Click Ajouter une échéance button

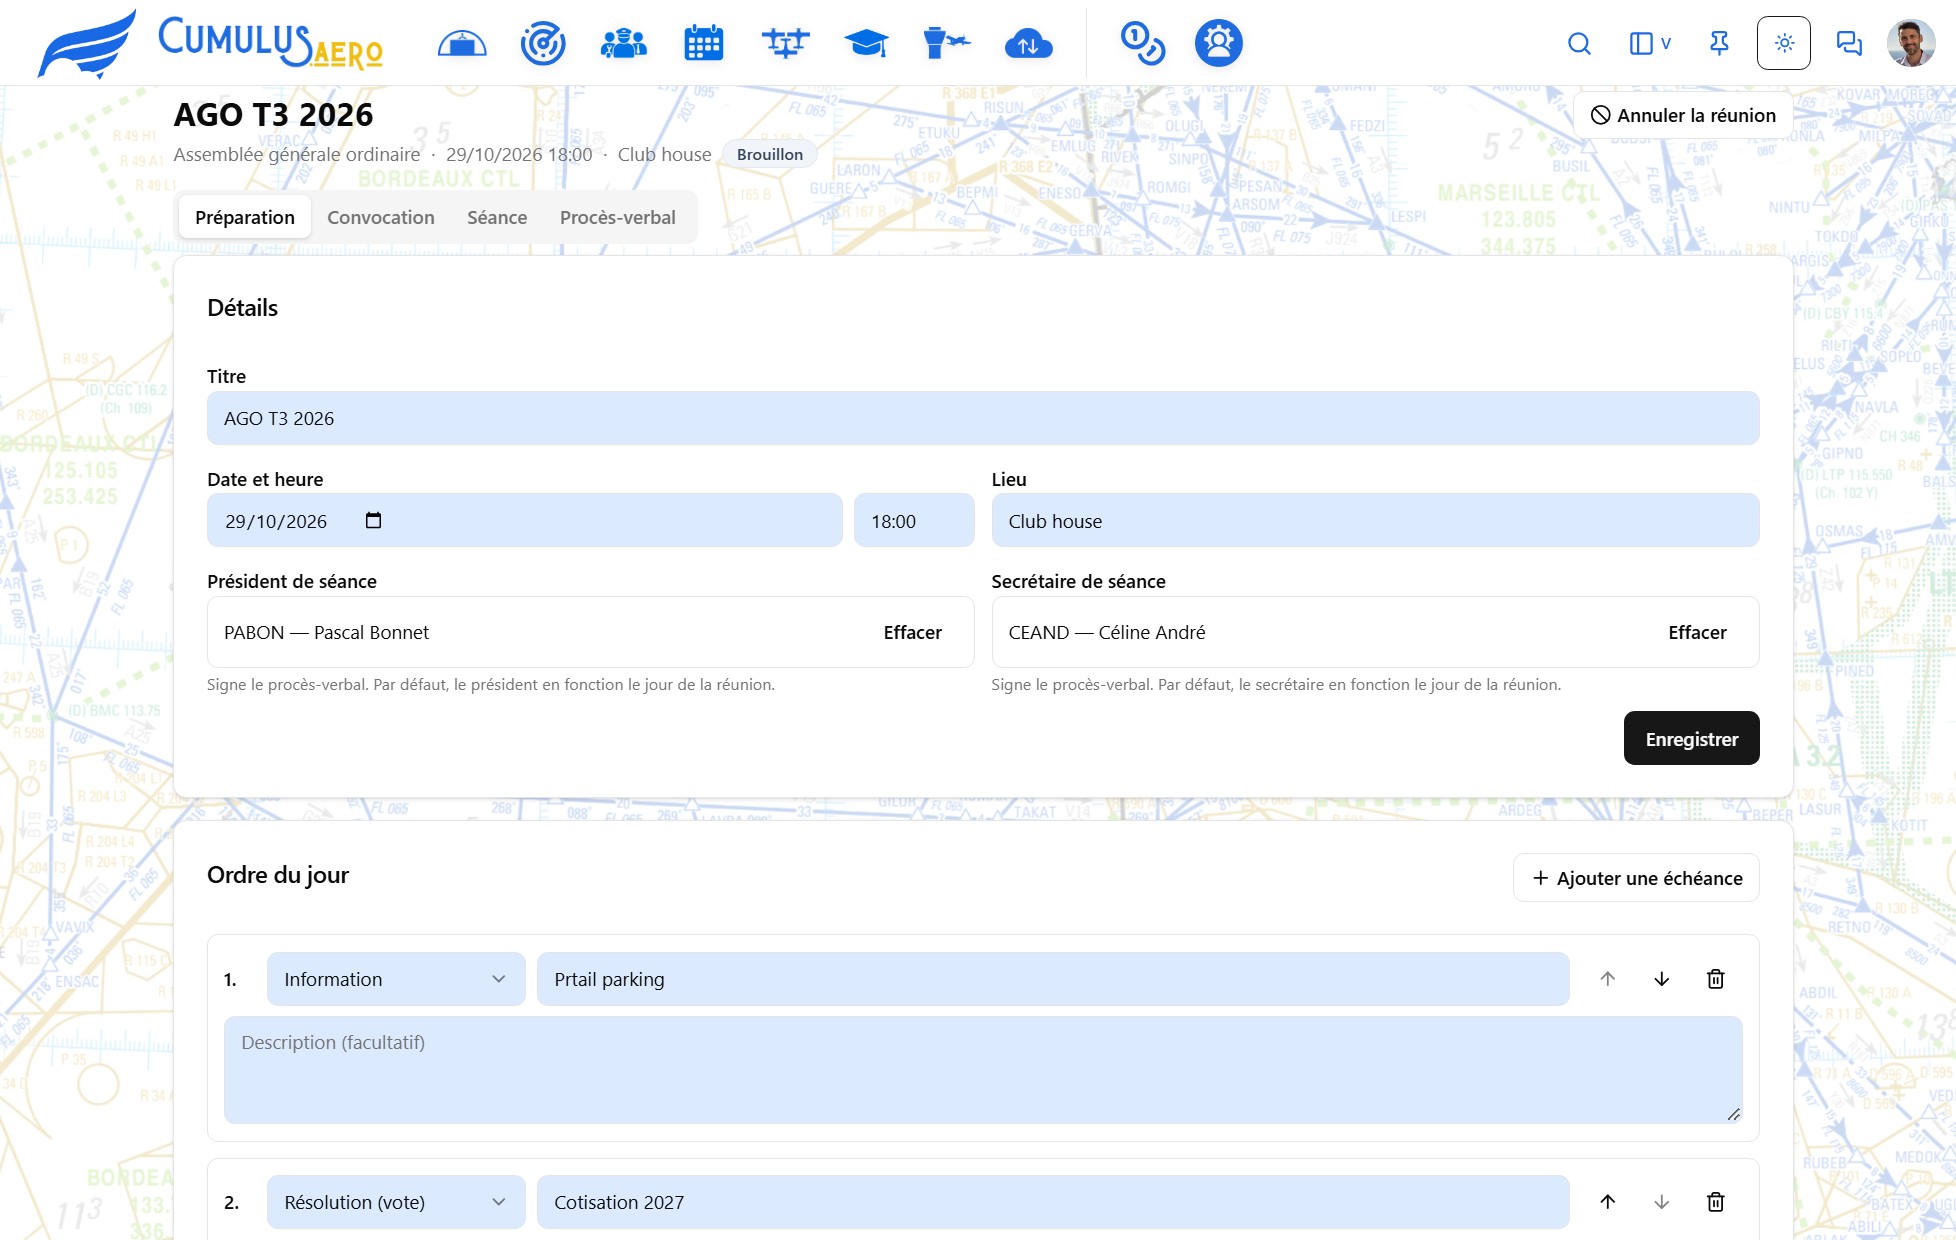click(x=1636, y=877)
